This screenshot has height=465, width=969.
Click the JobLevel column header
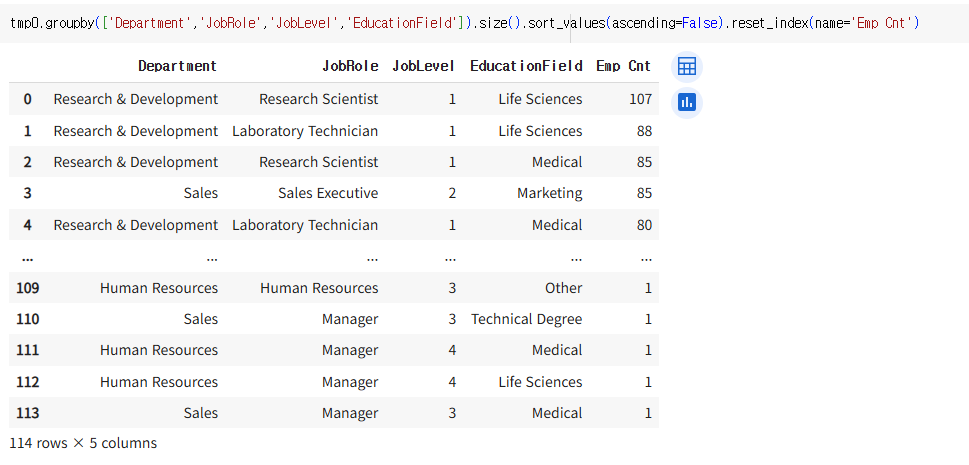pos(424,66)
